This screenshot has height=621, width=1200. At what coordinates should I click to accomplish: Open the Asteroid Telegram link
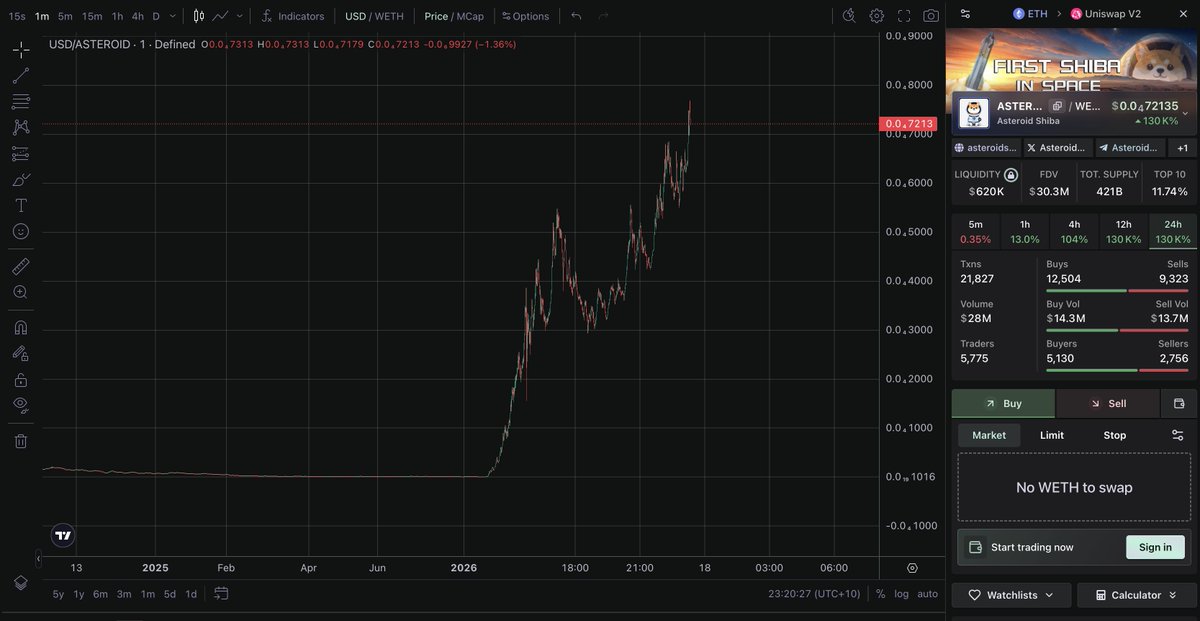1130,148
